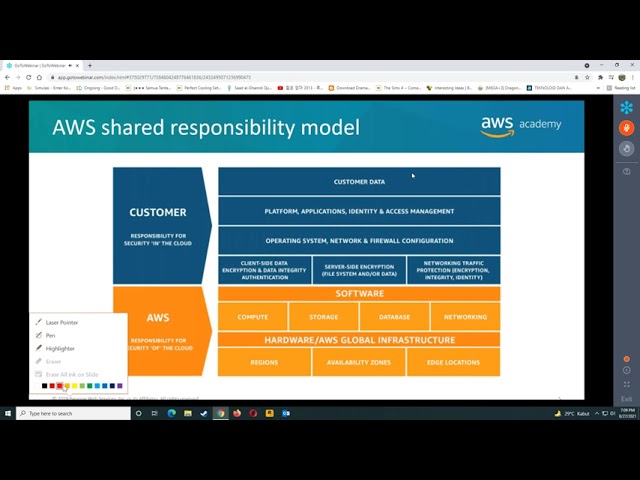Pick the black ink color swatch

coord(44,386)
